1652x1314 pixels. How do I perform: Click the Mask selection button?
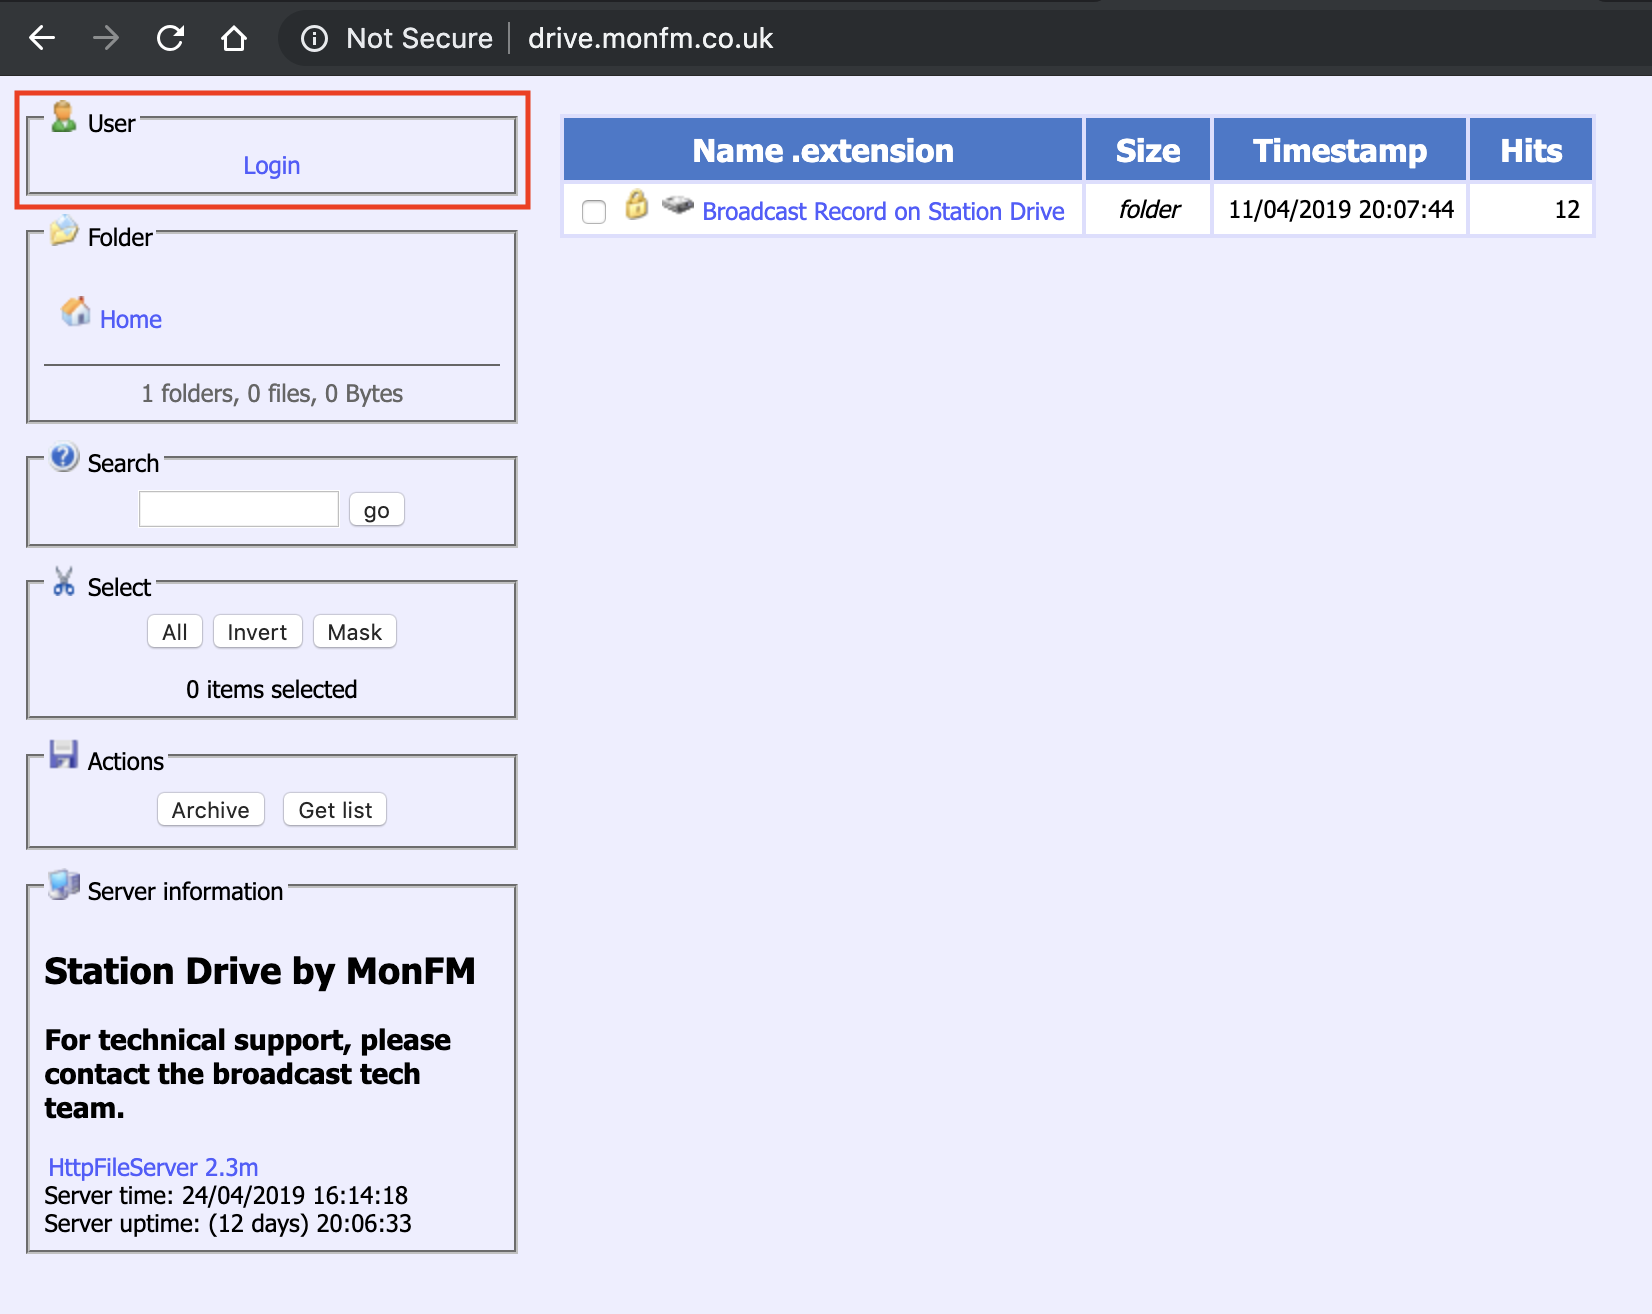tap(355, 632)
